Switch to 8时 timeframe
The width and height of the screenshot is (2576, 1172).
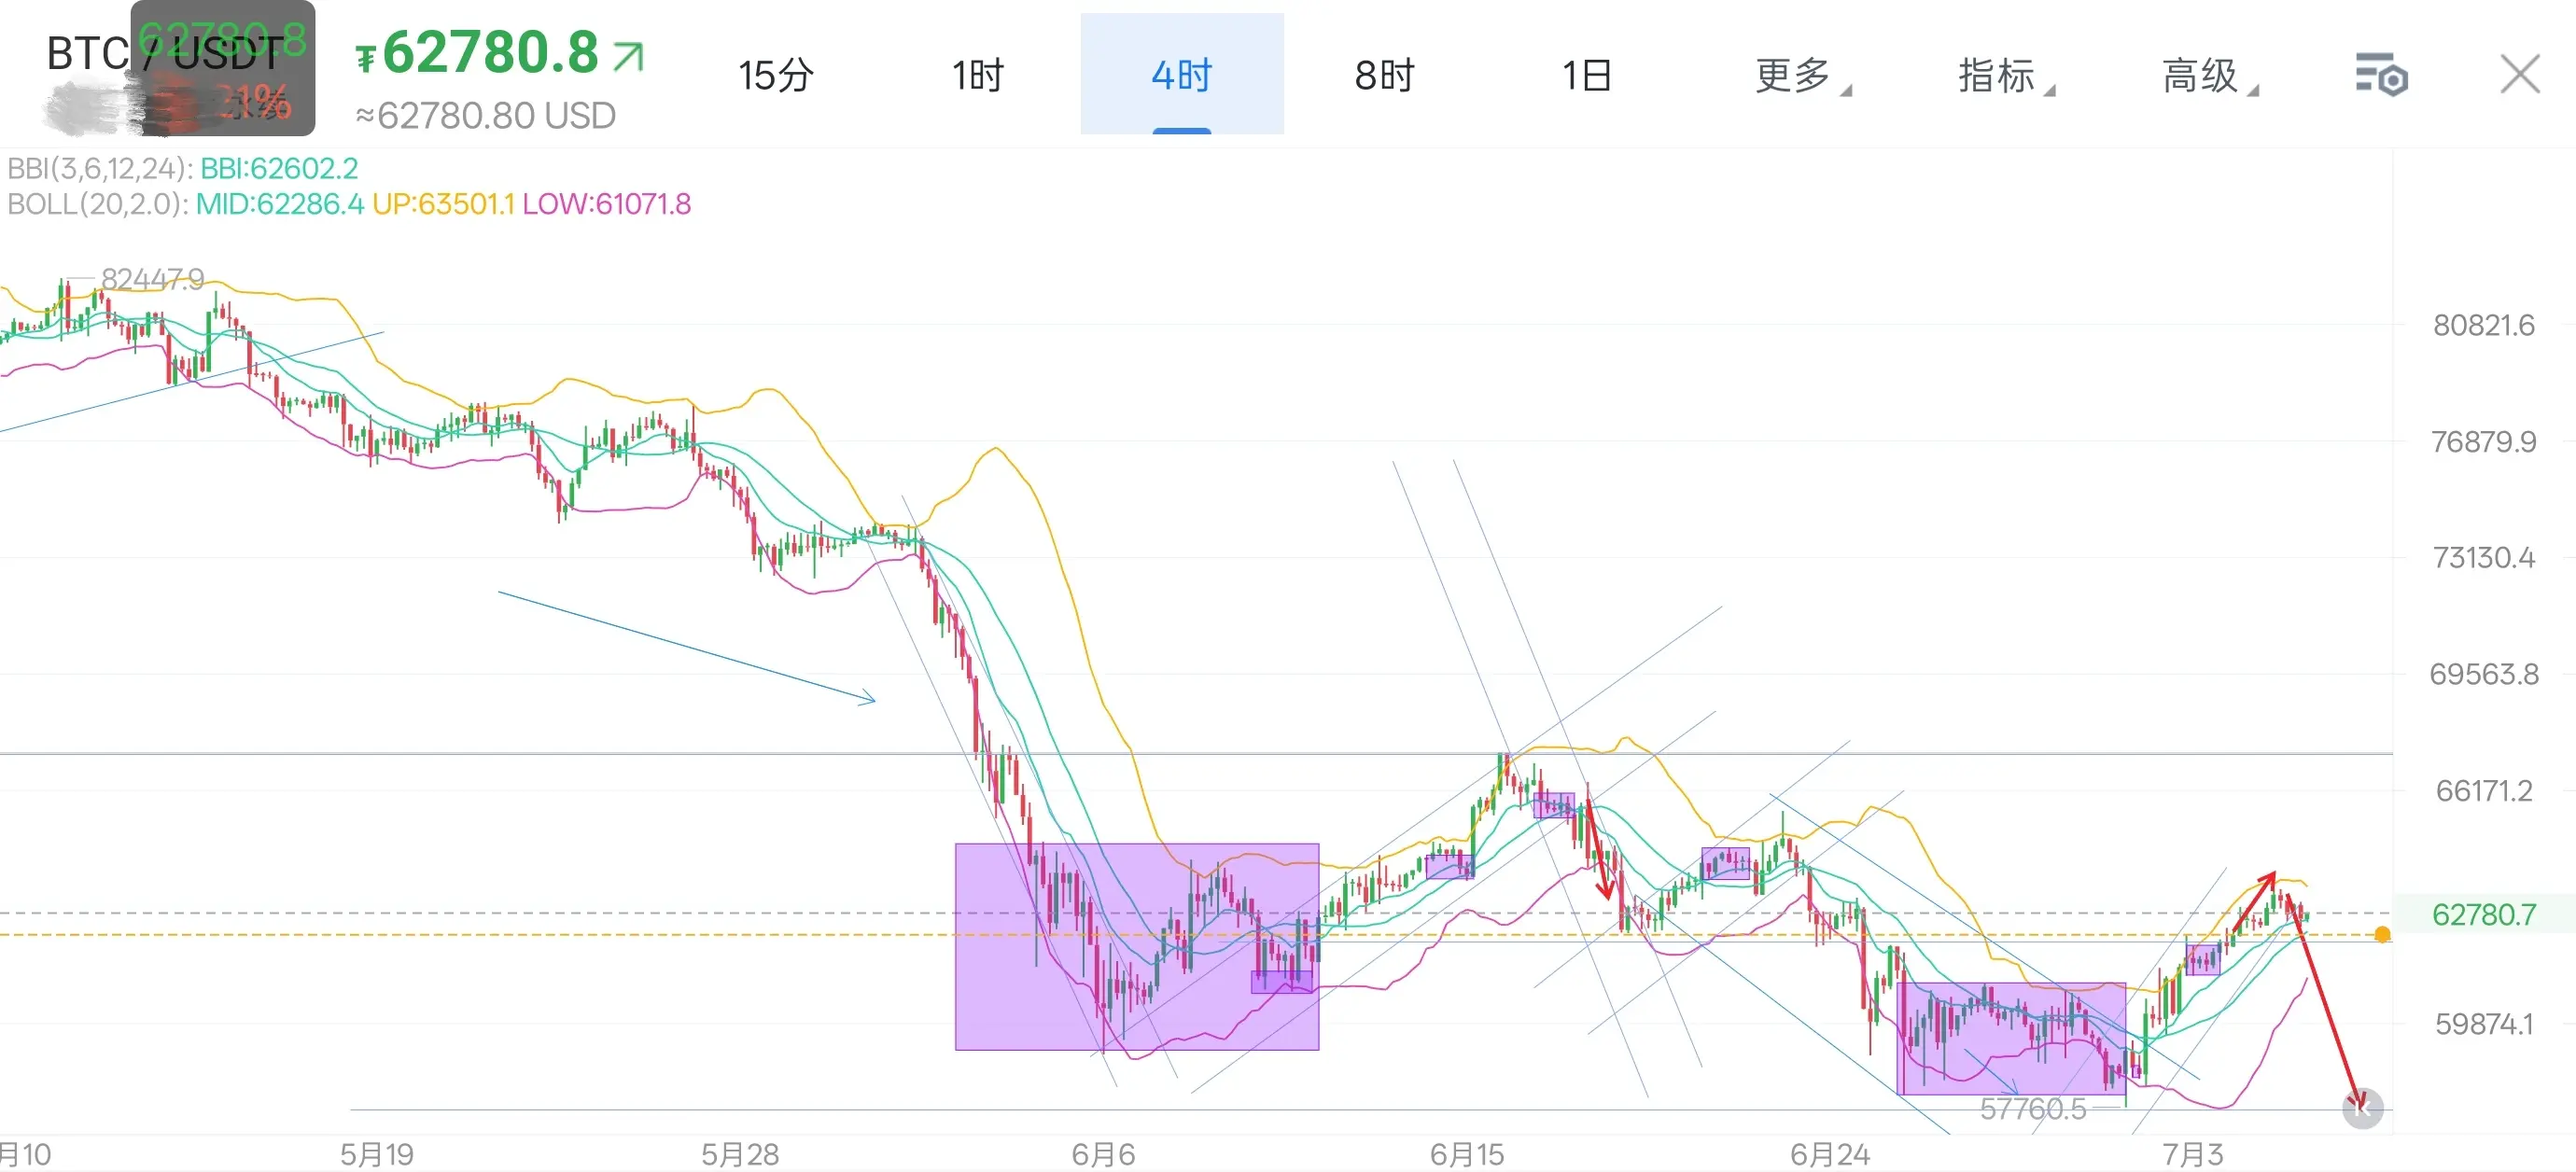click(x=1384, y=75)
